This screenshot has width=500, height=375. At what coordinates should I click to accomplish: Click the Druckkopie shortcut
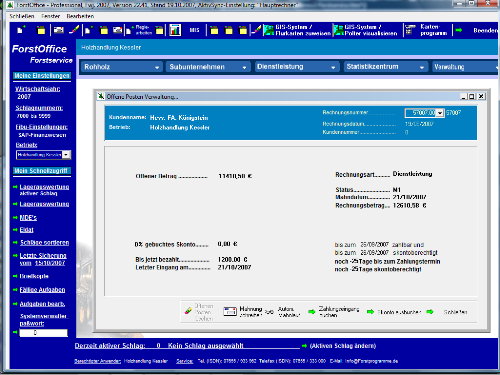pyautogui.click(x=34, y=276)
